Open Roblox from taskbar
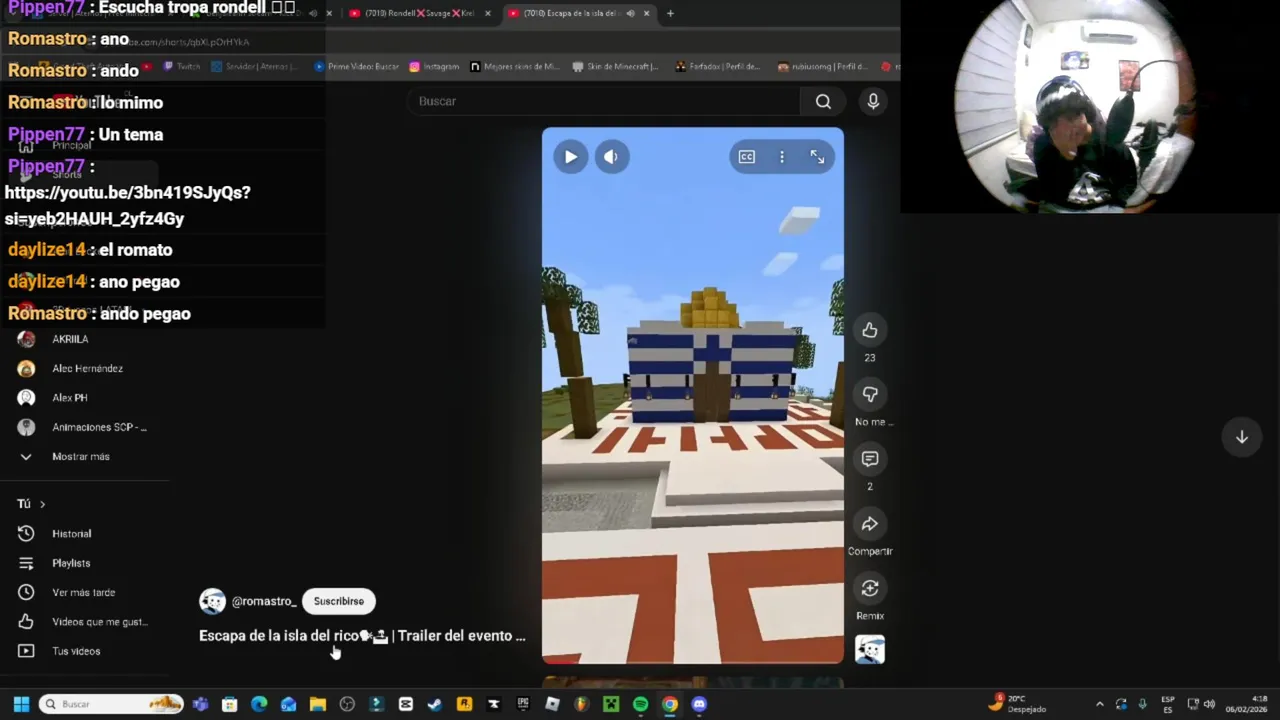This screenshot has height=720, width=1280. pos(552,704)
